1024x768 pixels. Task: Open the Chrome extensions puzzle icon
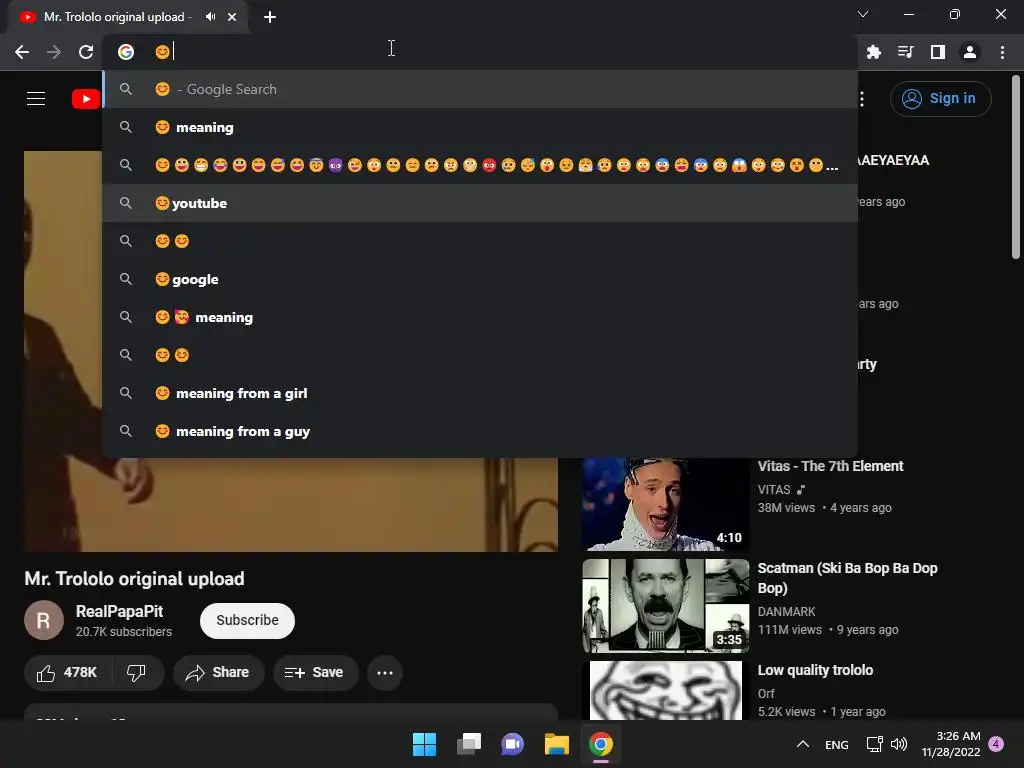point(873,52)
